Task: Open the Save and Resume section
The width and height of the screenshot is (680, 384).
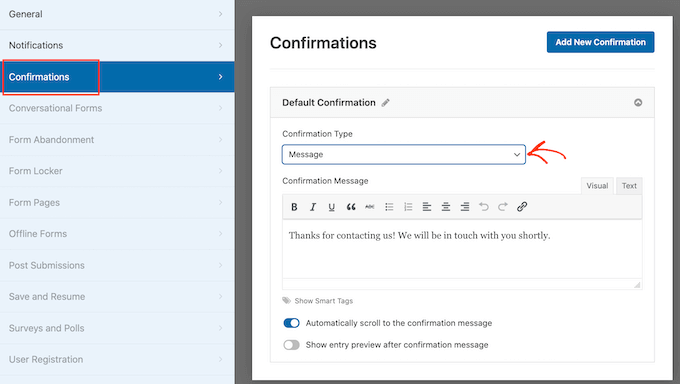Action: [117, 297]
